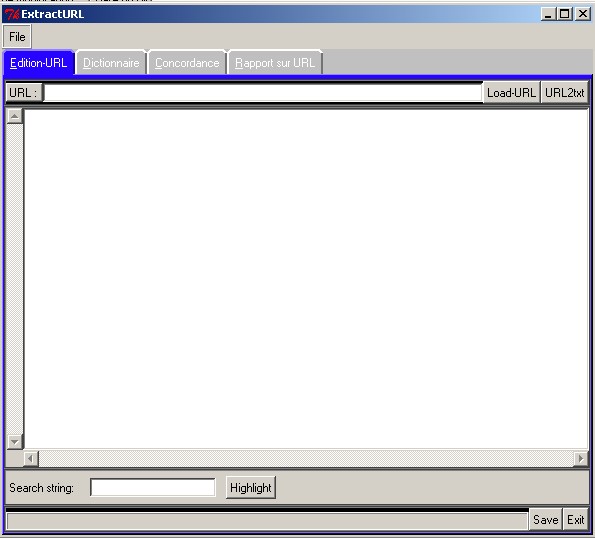The image size is (595, 538).
Task: Click the horizontal scrollbar left arrow
Action: pyautogui.click(x=31, y=459)
